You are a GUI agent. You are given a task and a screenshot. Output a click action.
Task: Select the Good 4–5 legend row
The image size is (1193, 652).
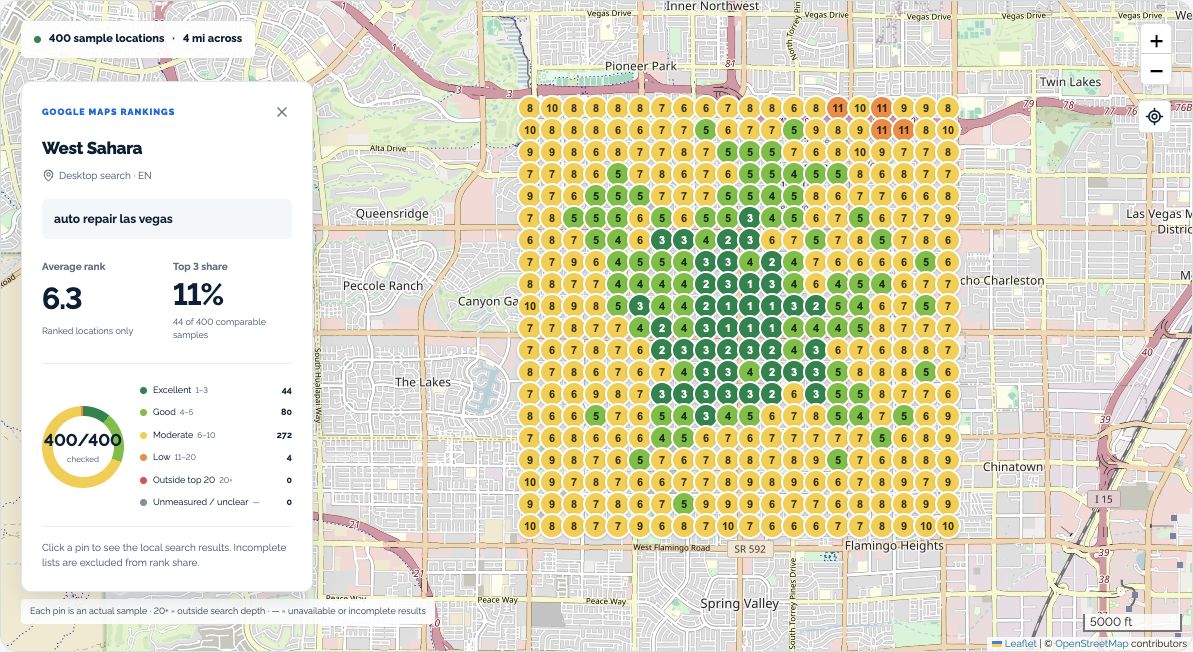pyautogui.click(x=215, y=412)
